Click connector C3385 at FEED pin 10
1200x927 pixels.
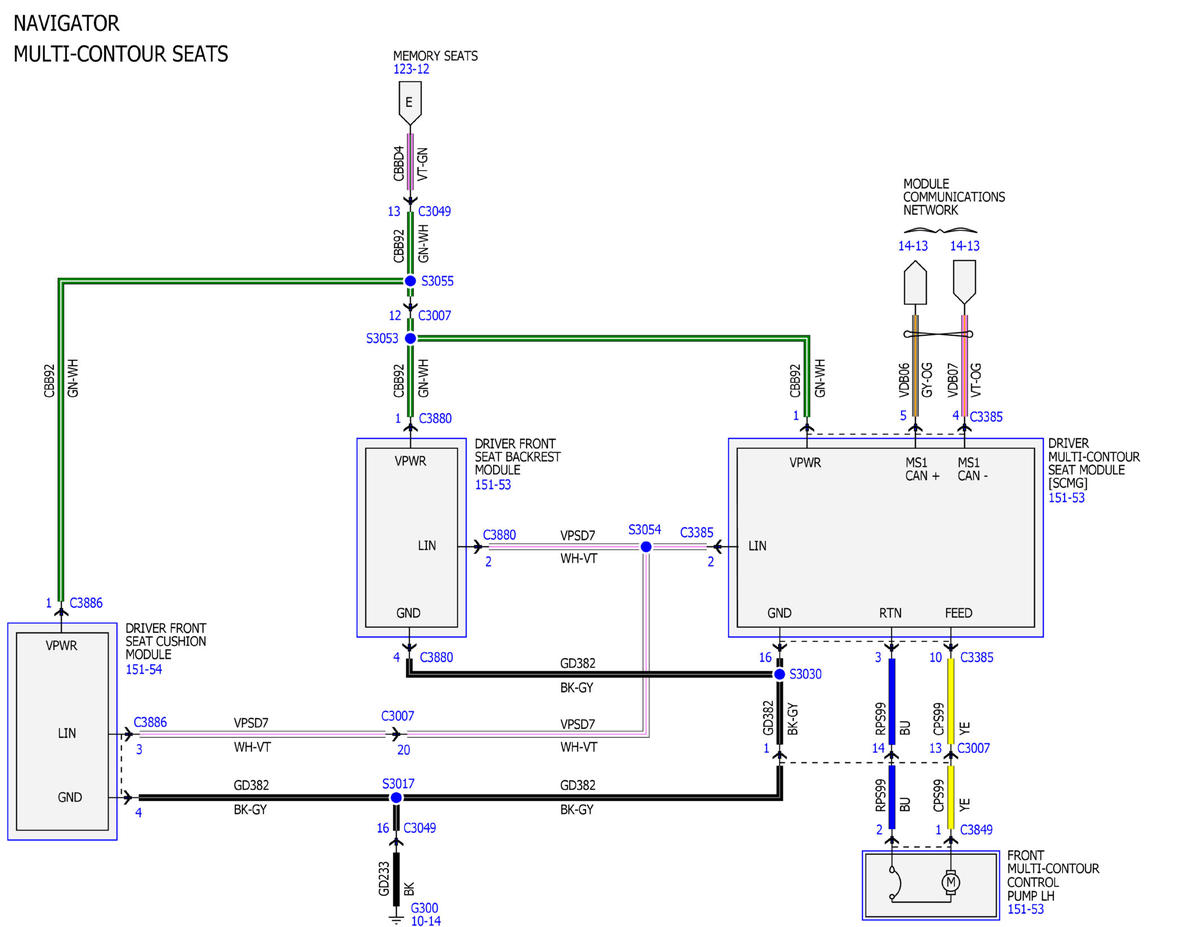click(x=977, y=658)
